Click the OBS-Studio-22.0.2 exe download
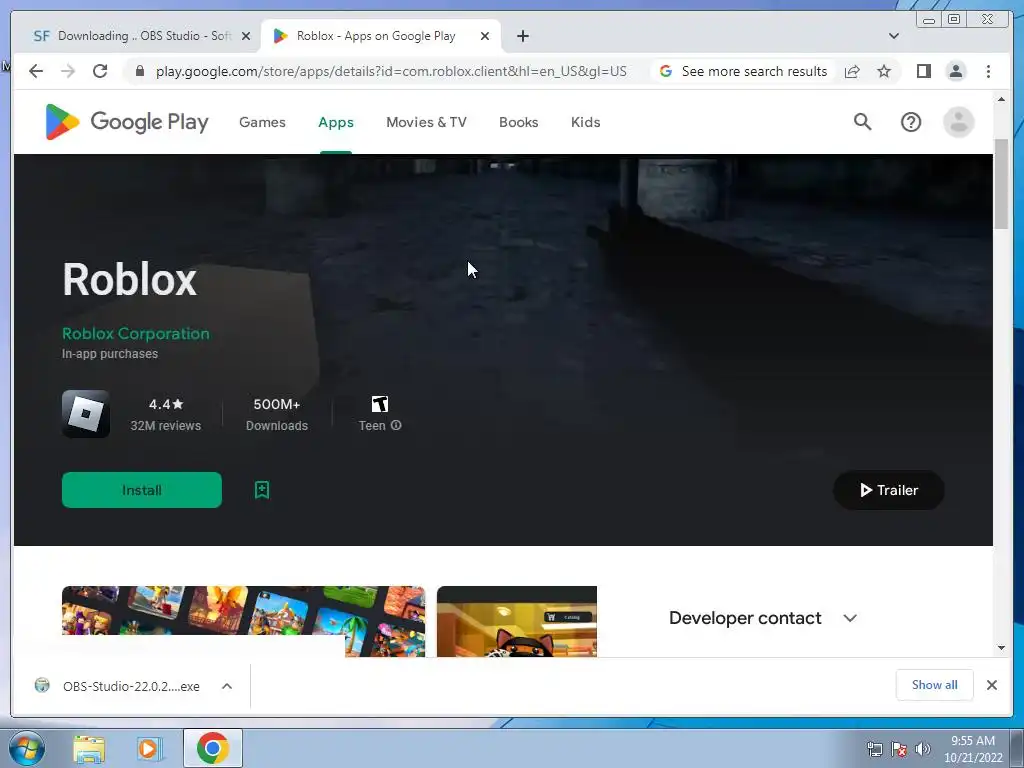 click(131, 686)
